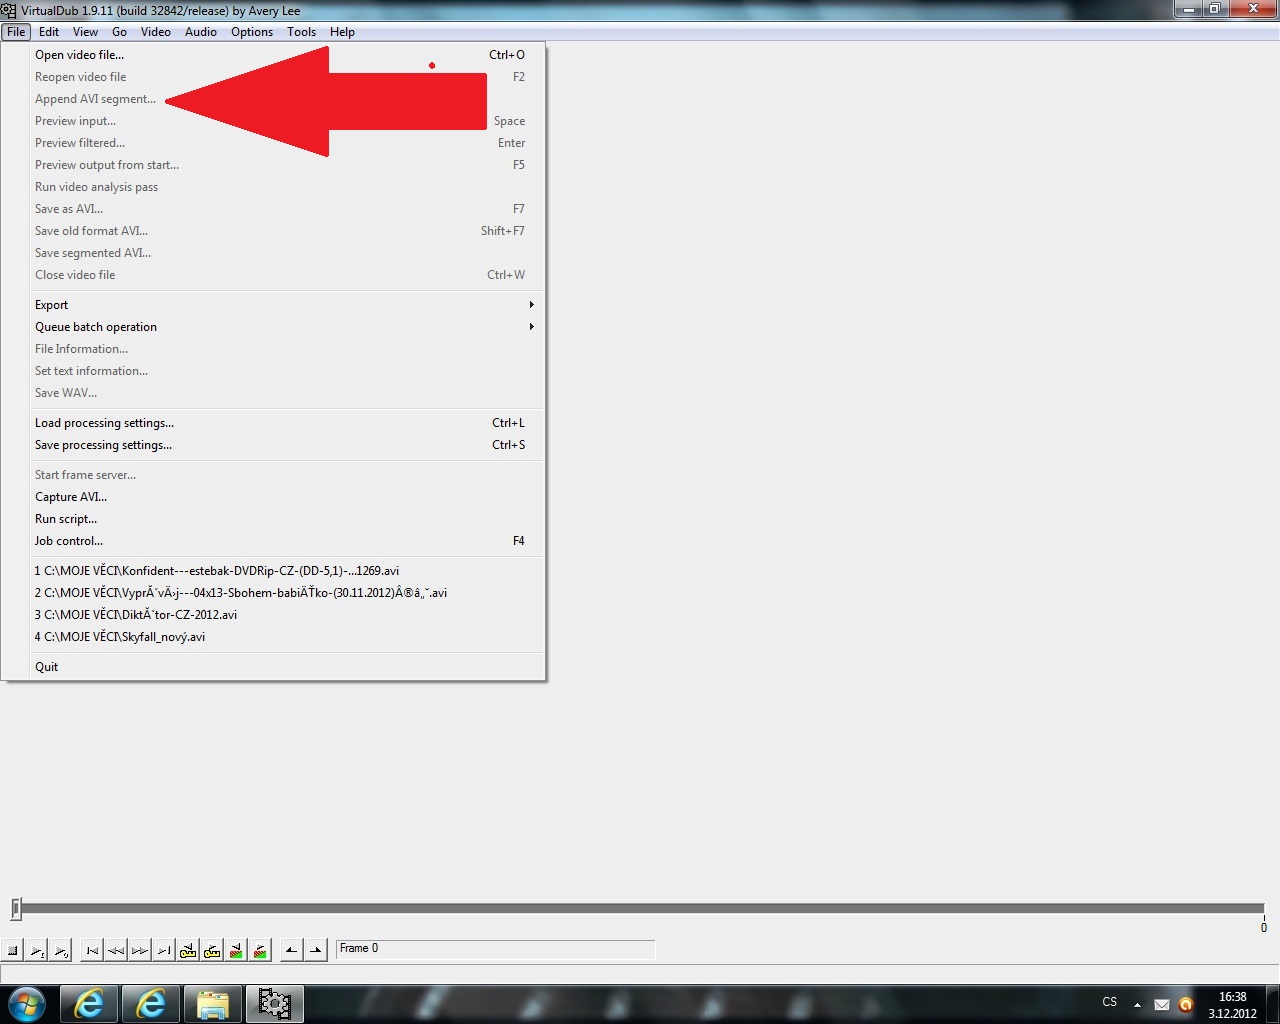Viewport: 1280px width, 1024px height.
Task: Click the Stop playback button
Action: [x=13, y=950]
